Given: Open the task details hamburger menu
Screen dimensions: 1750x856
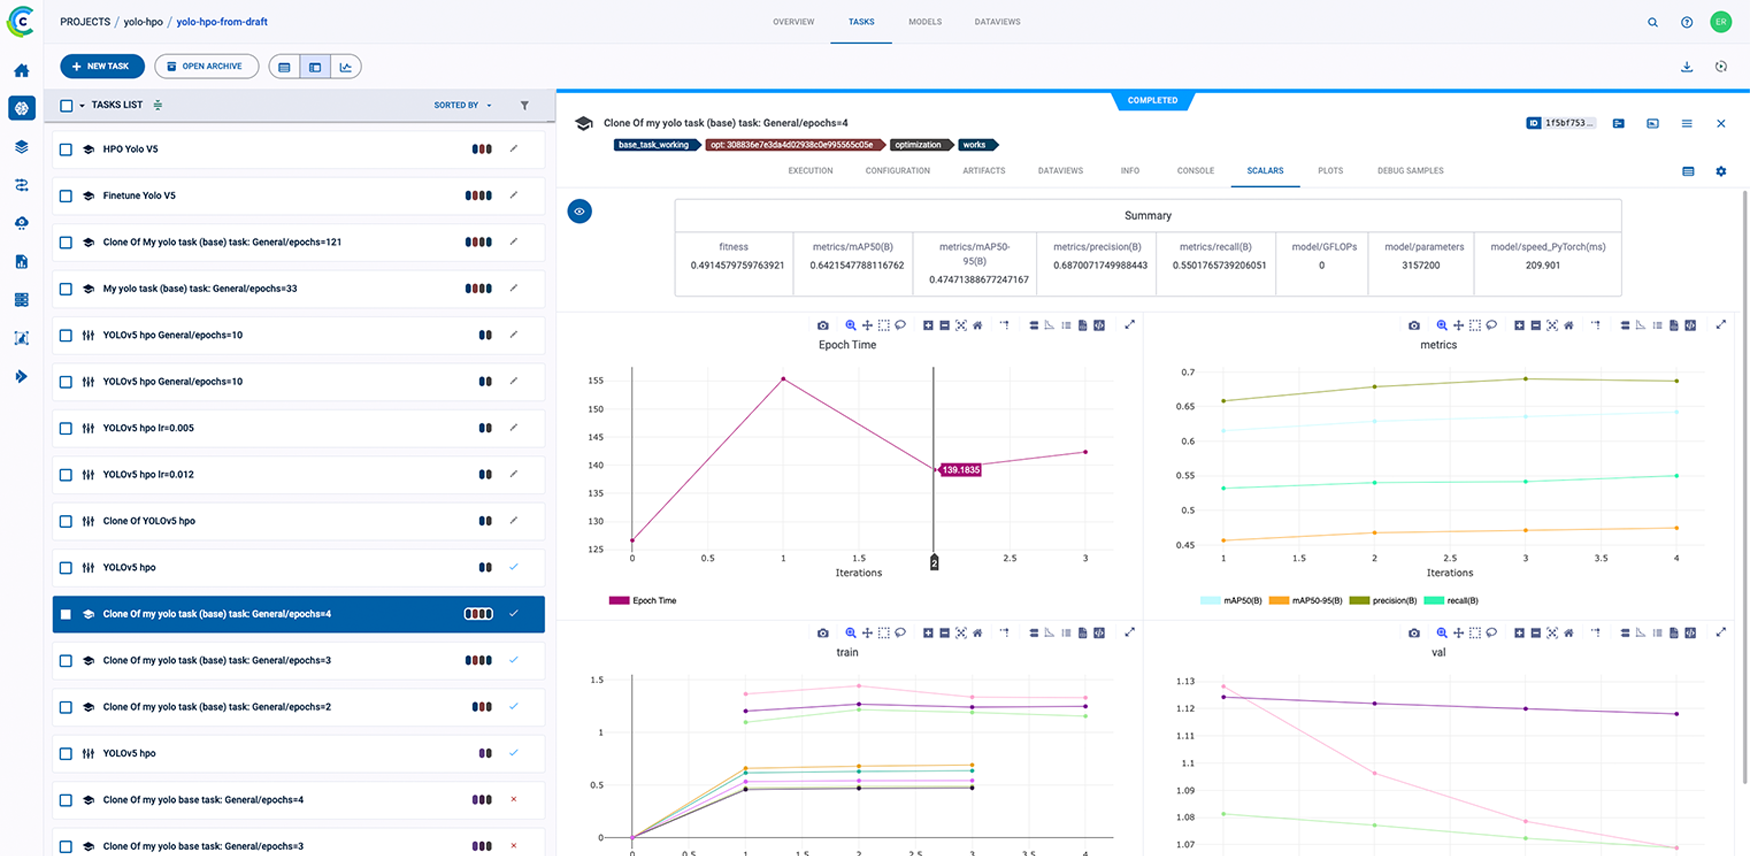Looking at the screenshot, I should point(1687,124).
